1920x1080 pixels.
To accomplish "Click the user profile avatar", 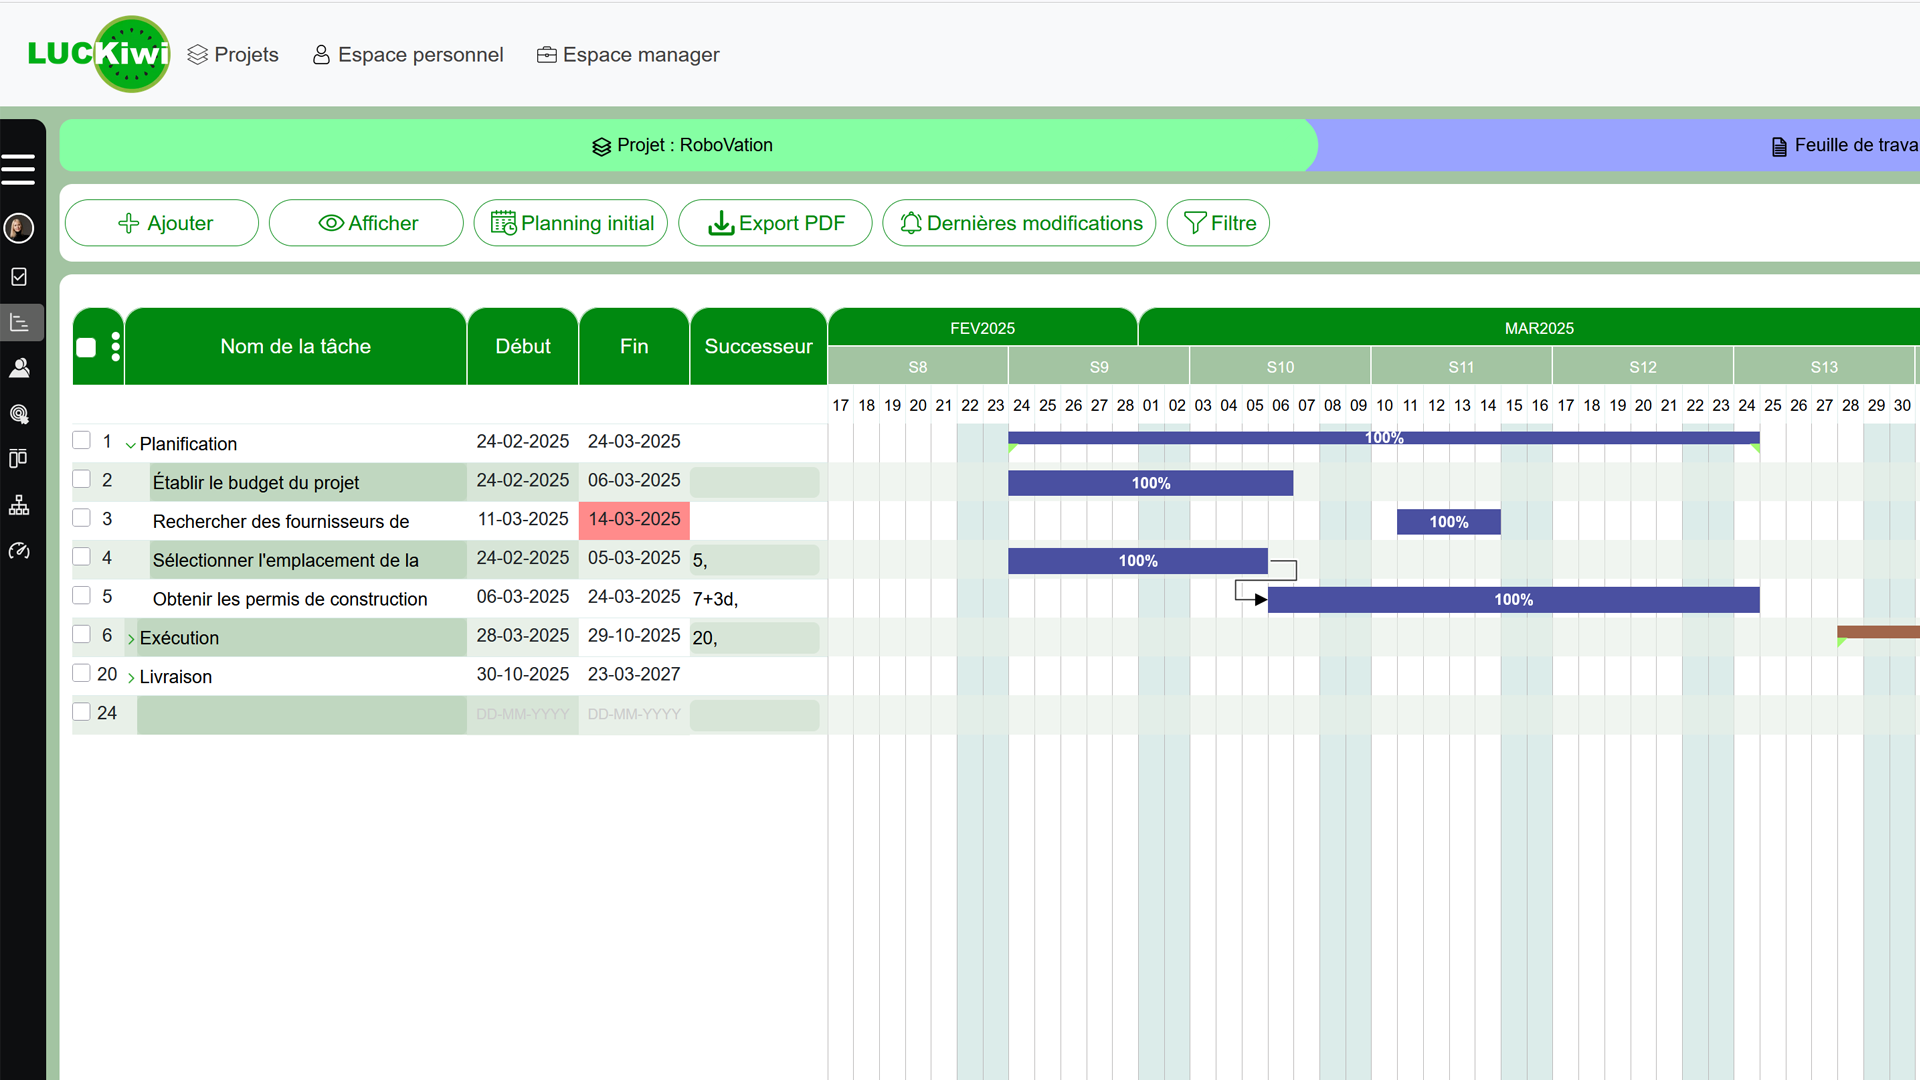I will (19, 228).
